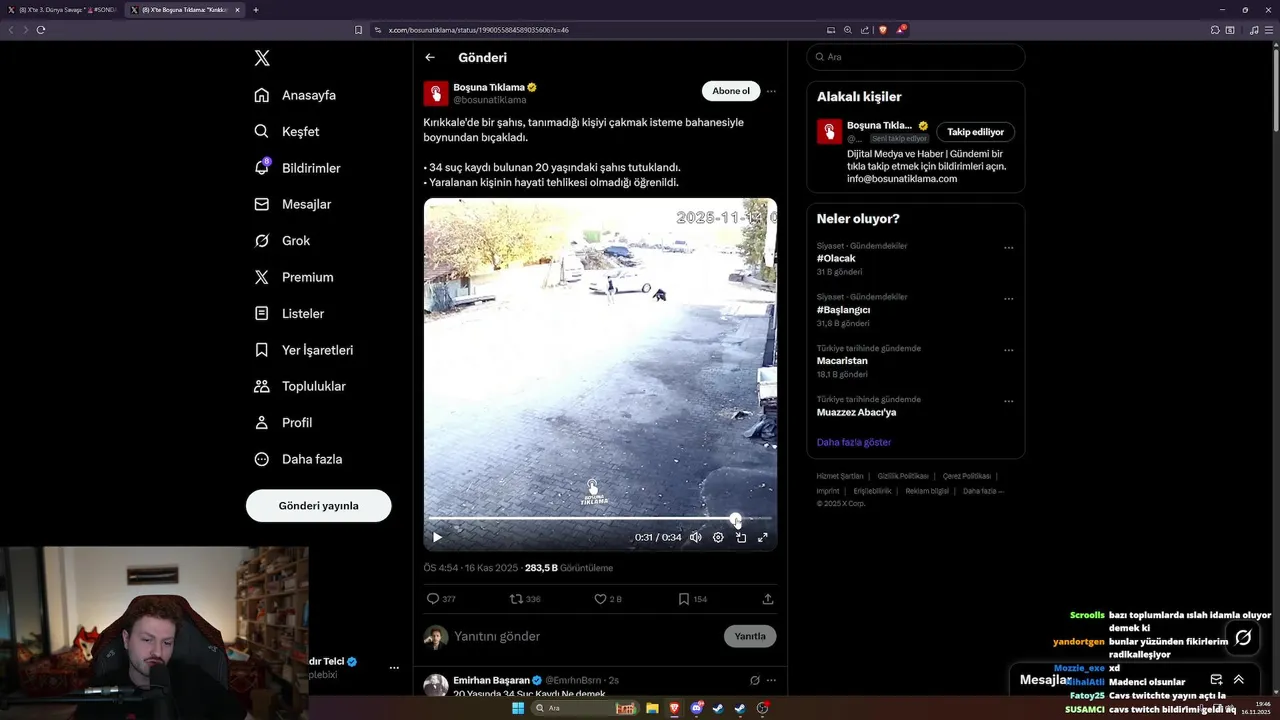Play the video
The image size is (1280, 720).
coord(437,537)
